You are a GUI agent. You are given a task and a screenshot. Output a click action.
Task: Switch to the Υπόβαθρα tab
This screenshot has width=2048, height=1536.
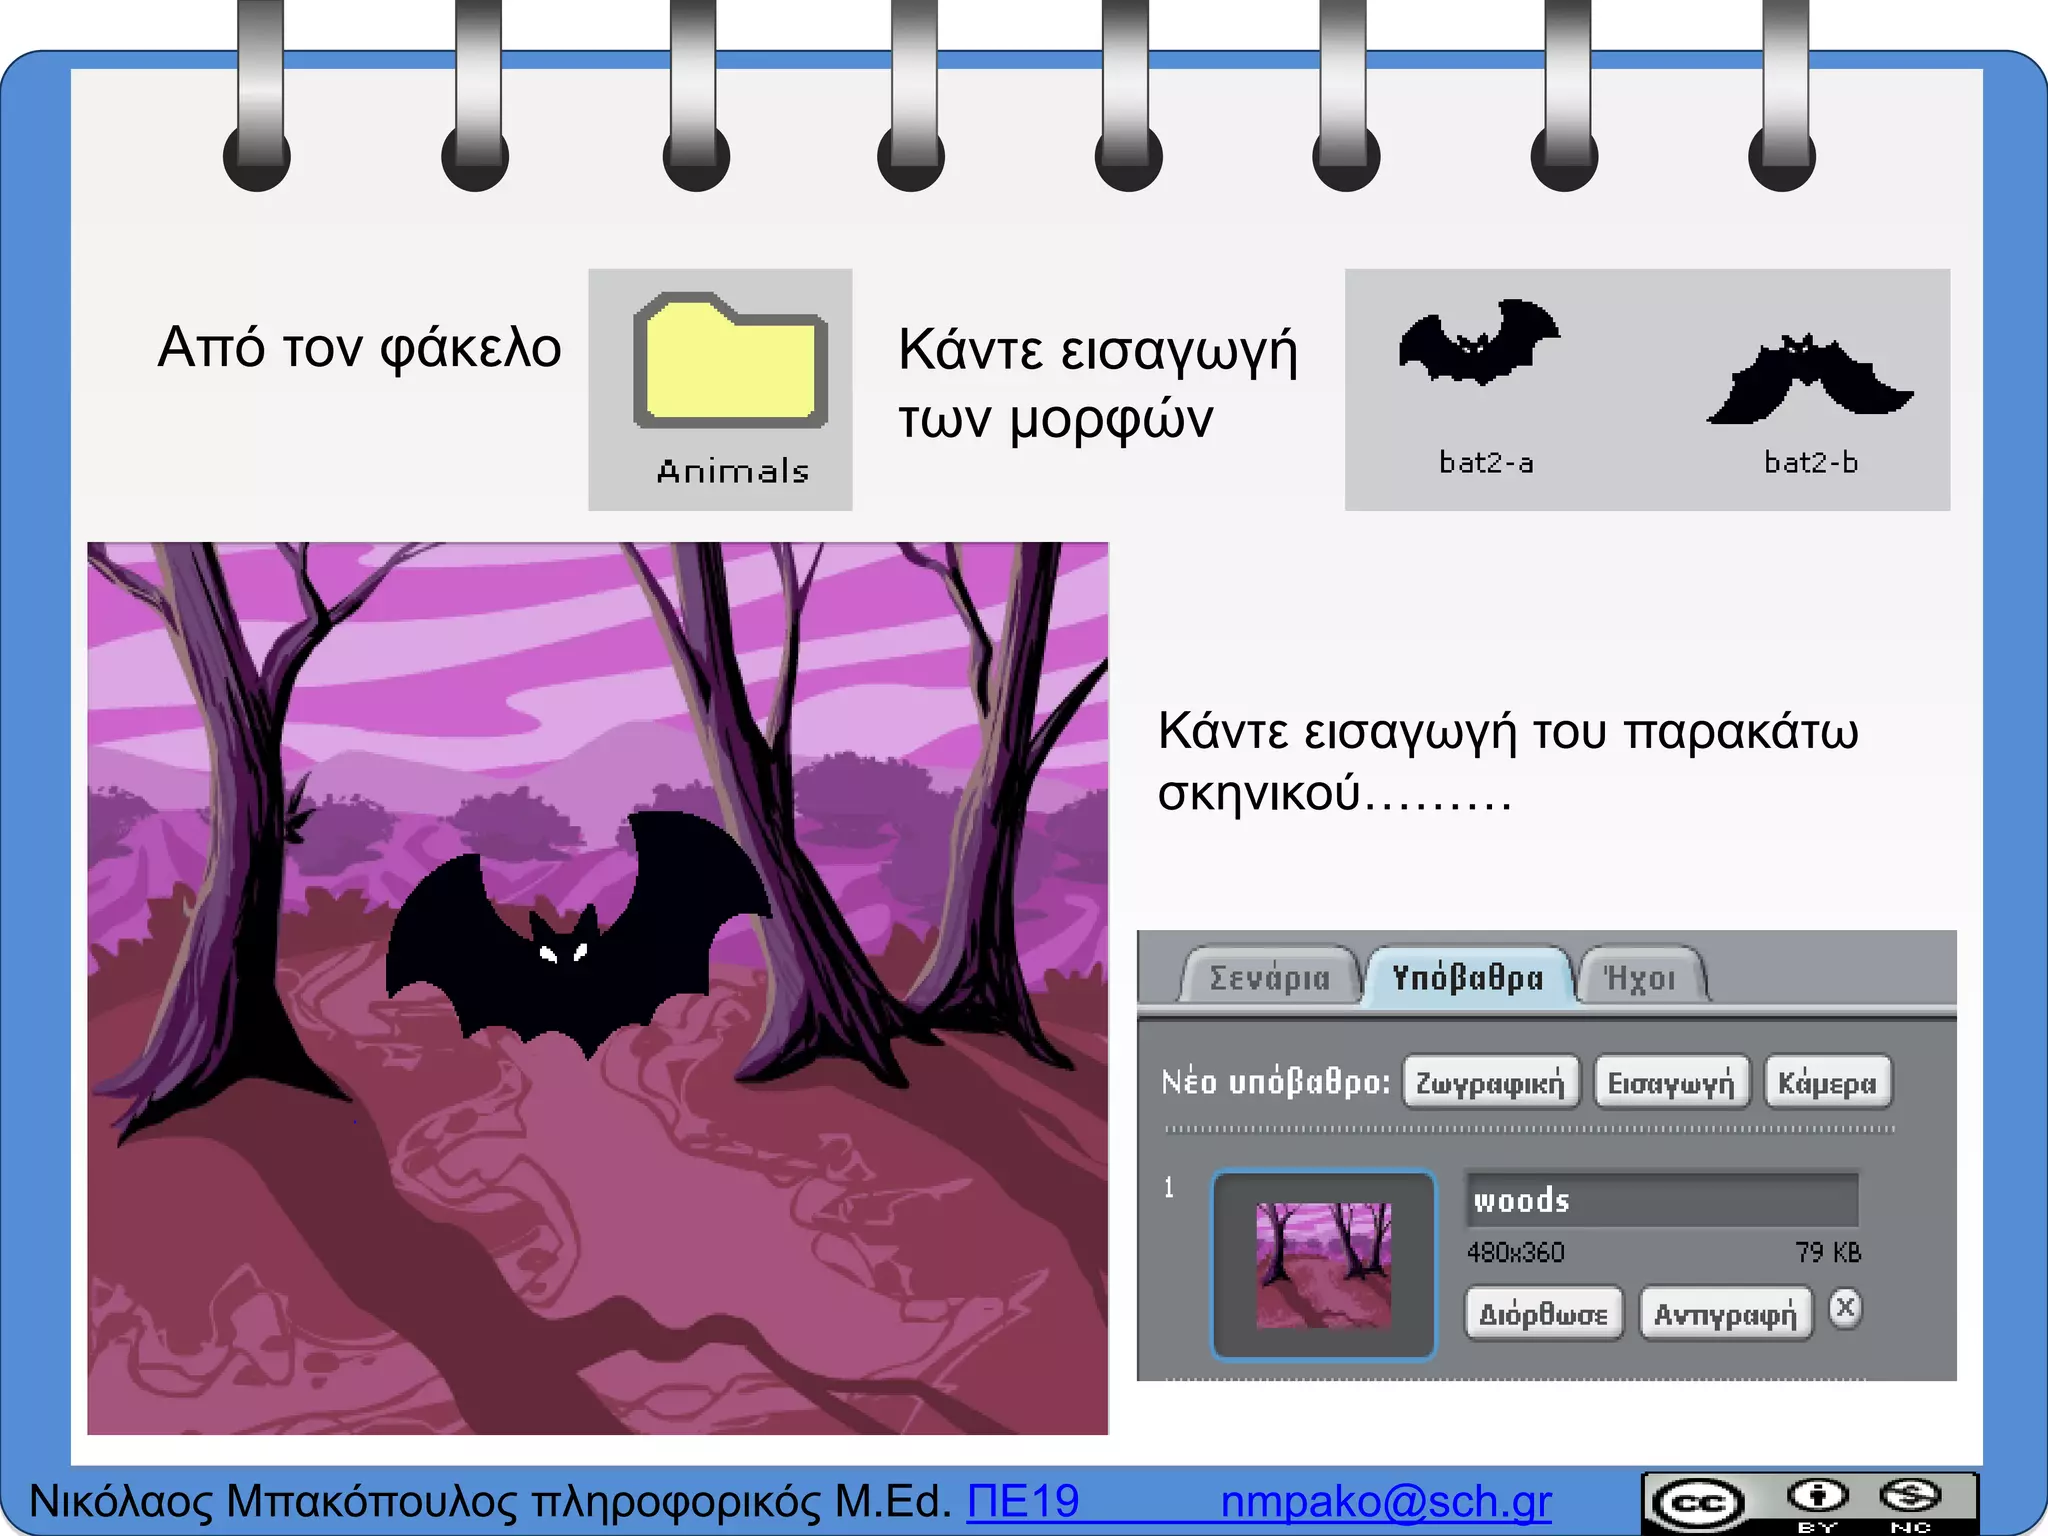click(1467, 977)
